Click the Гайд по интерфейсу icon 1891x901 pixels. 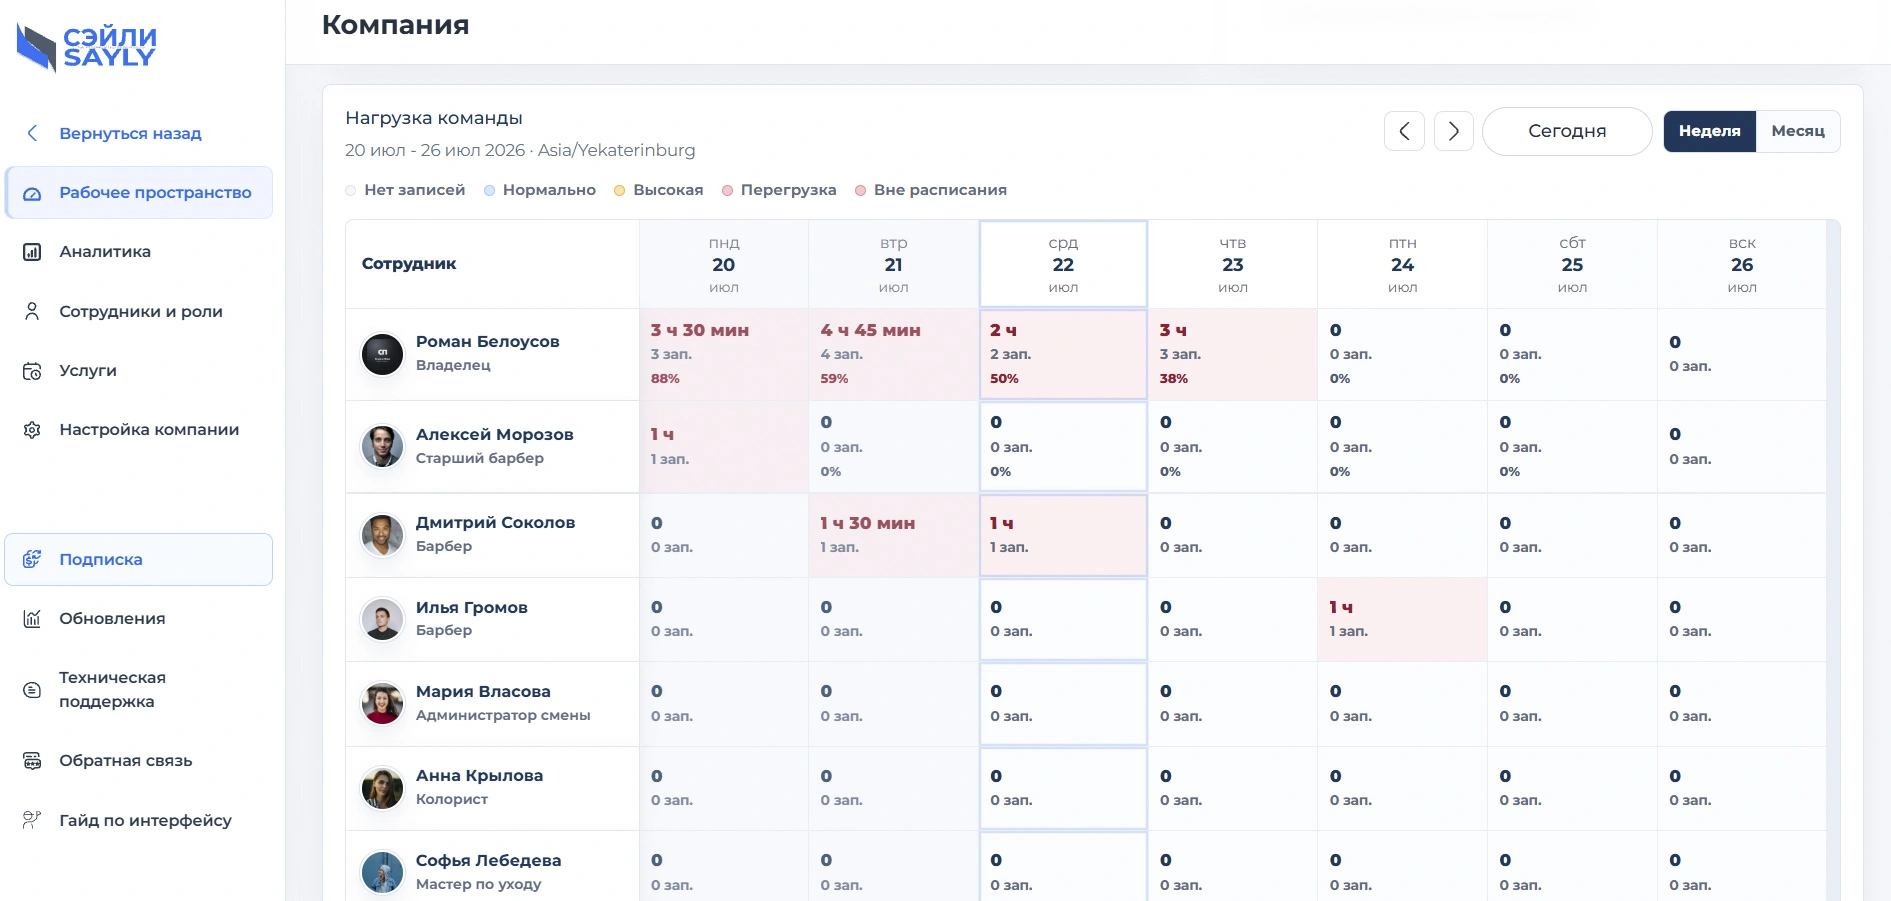[32, 820]
